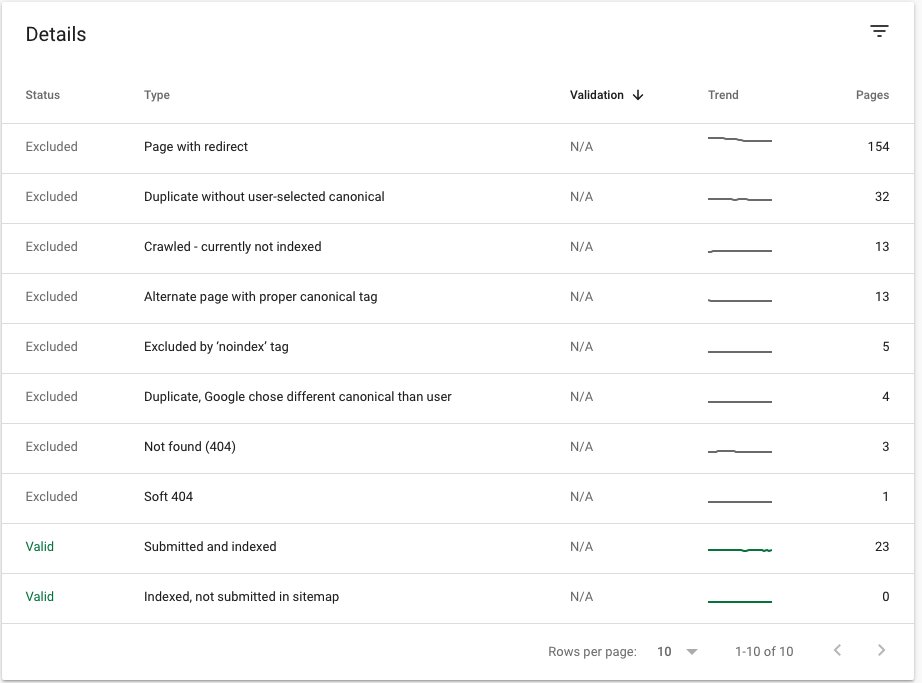922x683 pixels.
Task: Open 'Indexed, not submitted in sitemap' row
Action: 457,598
